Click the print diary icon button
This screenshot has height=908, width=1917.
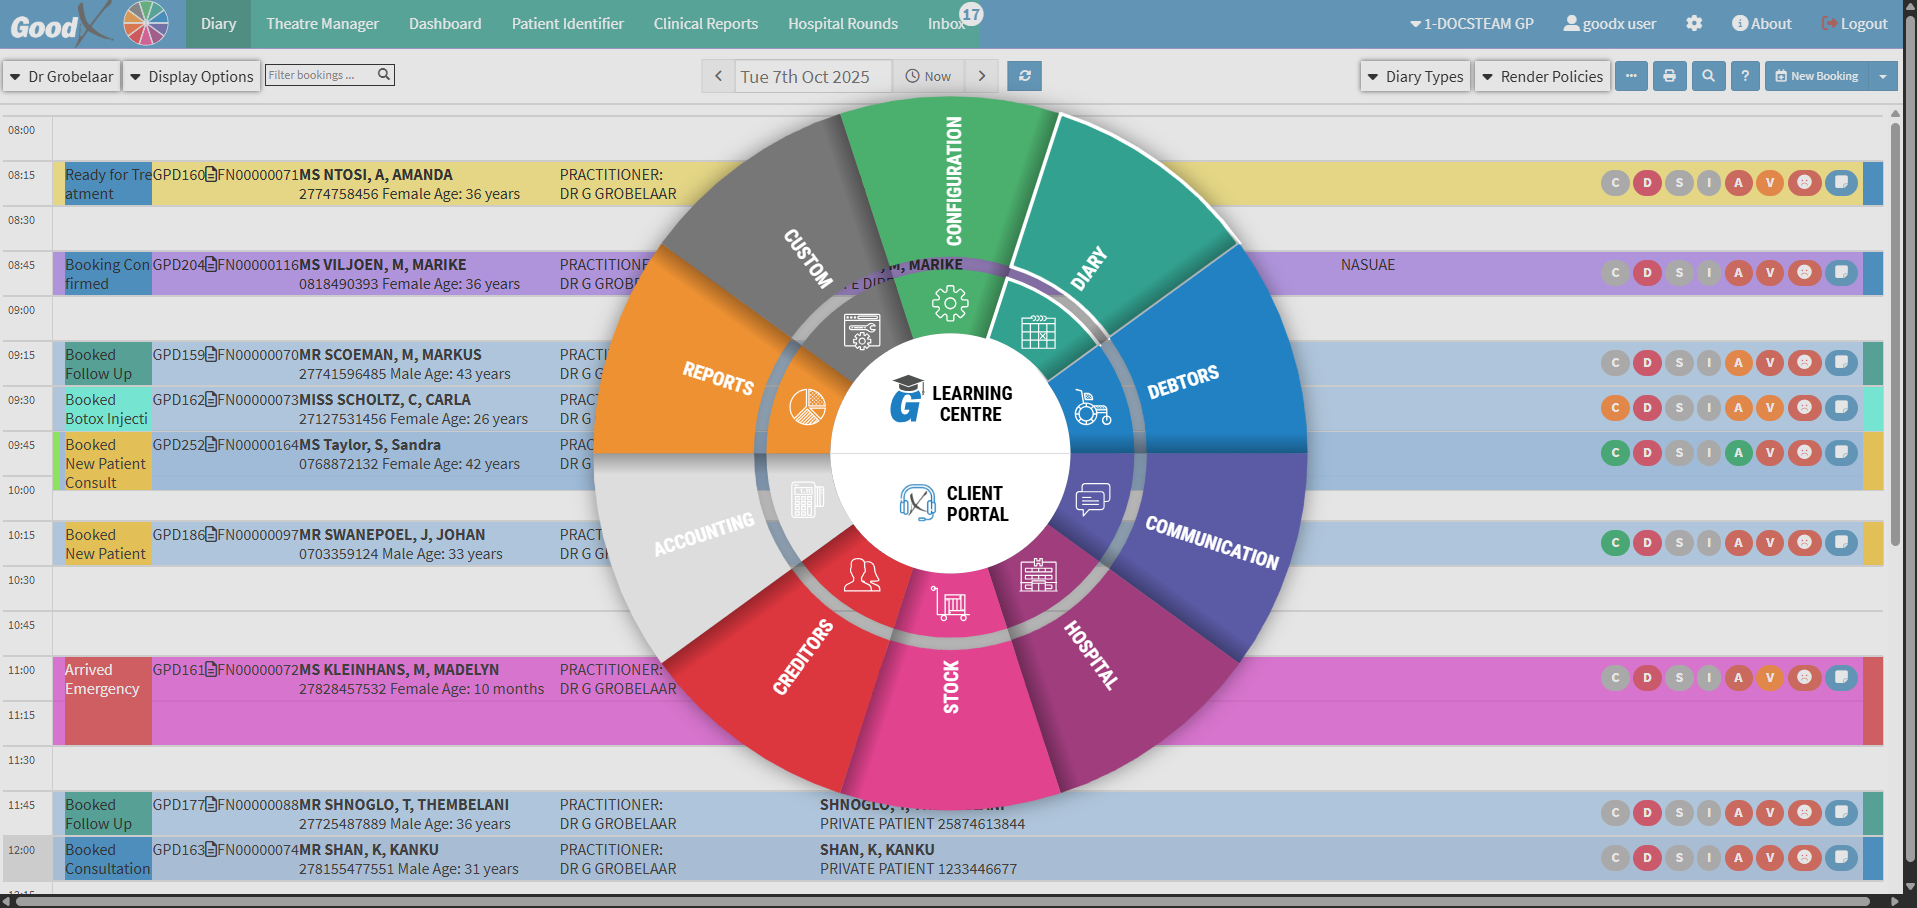pyautogui.click(x=1669, y=76)
